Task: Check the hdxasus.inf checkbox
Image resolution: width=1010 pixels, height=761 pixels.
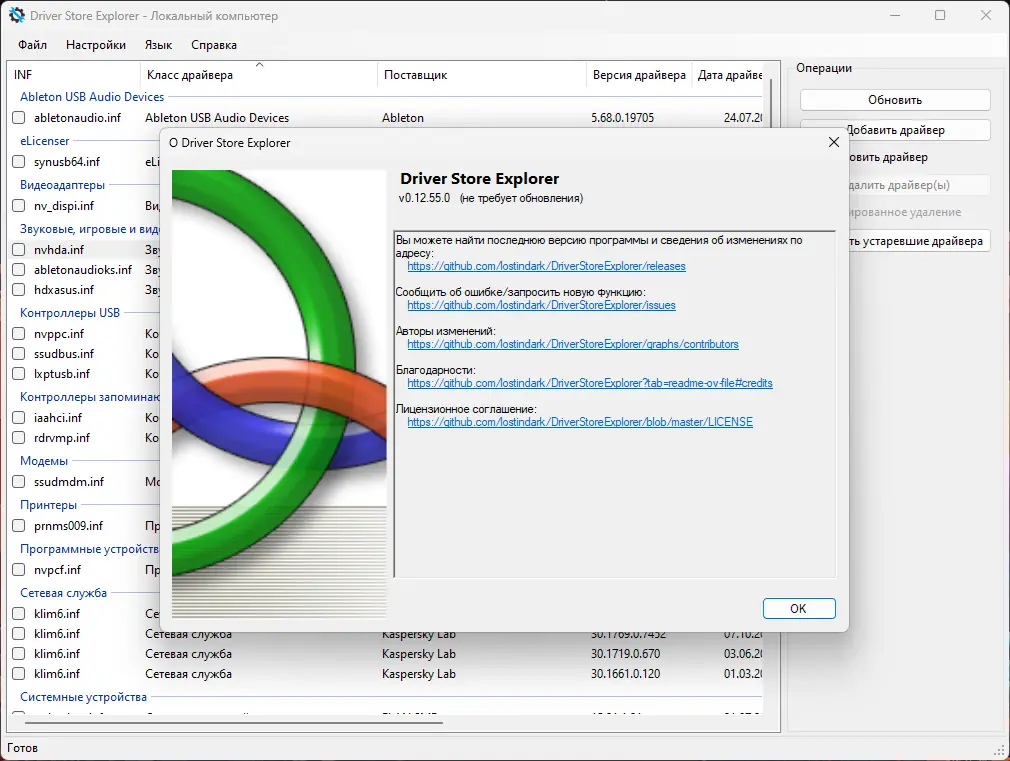Action: tap(19, 289)
